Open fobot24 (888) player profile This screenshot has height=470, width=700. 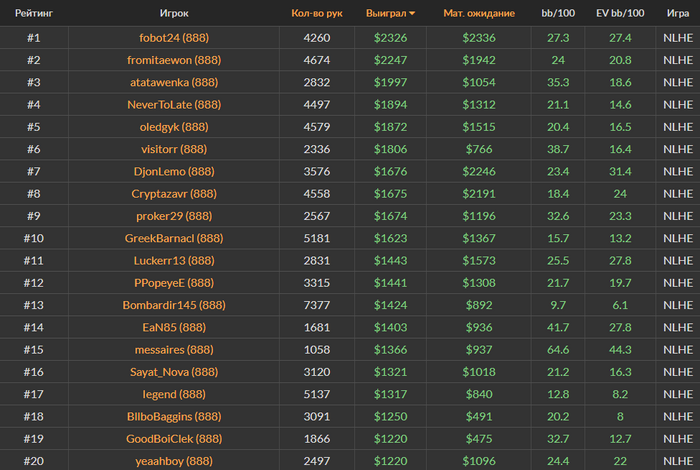(x=174, y=37)
